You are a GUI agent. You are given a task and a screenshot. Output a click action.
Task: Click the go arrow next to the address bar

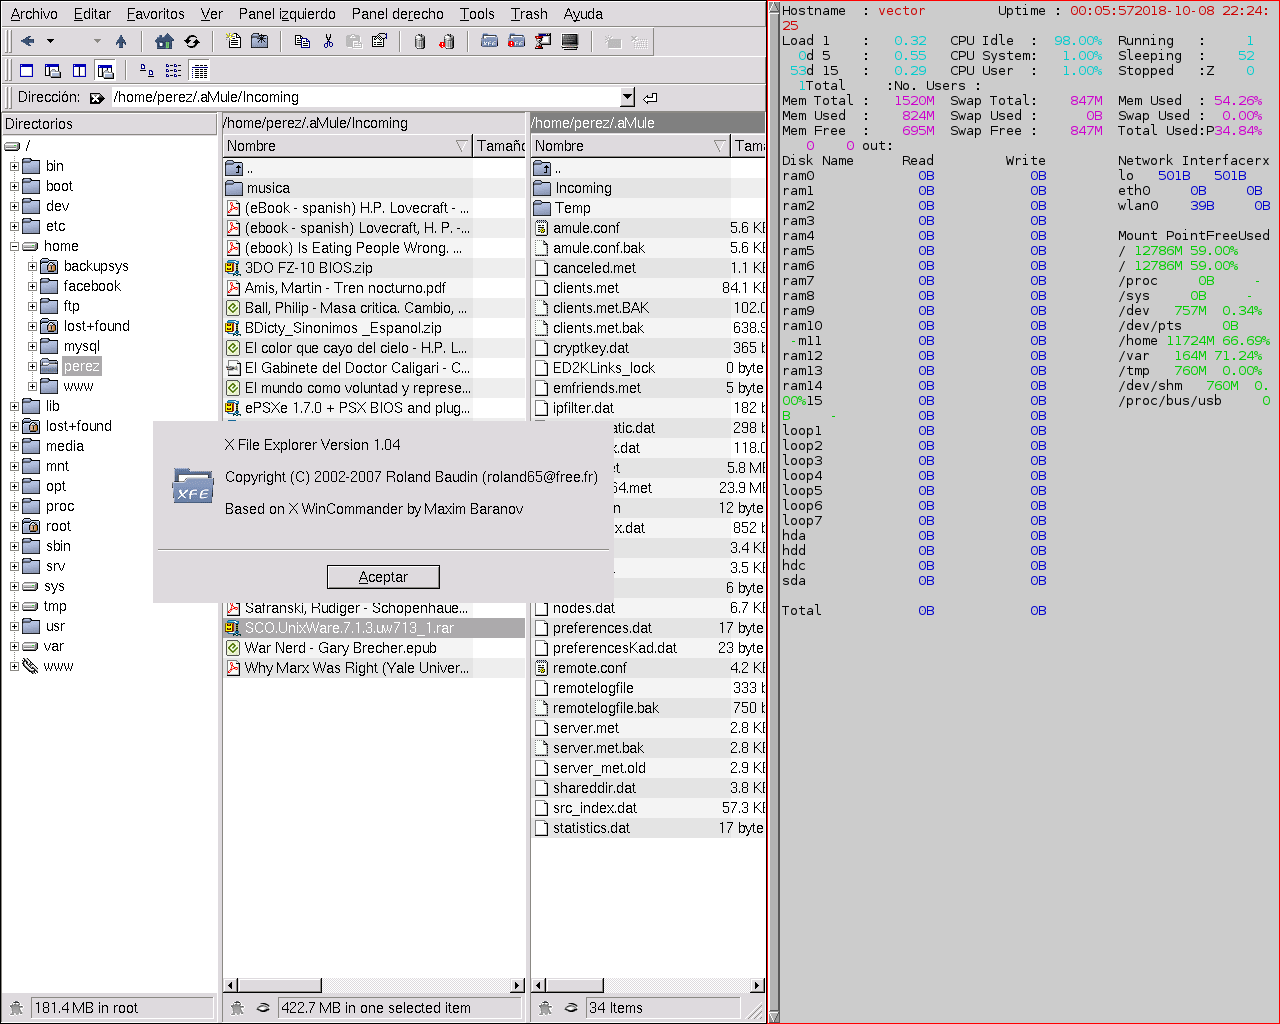tap(651, 97)
